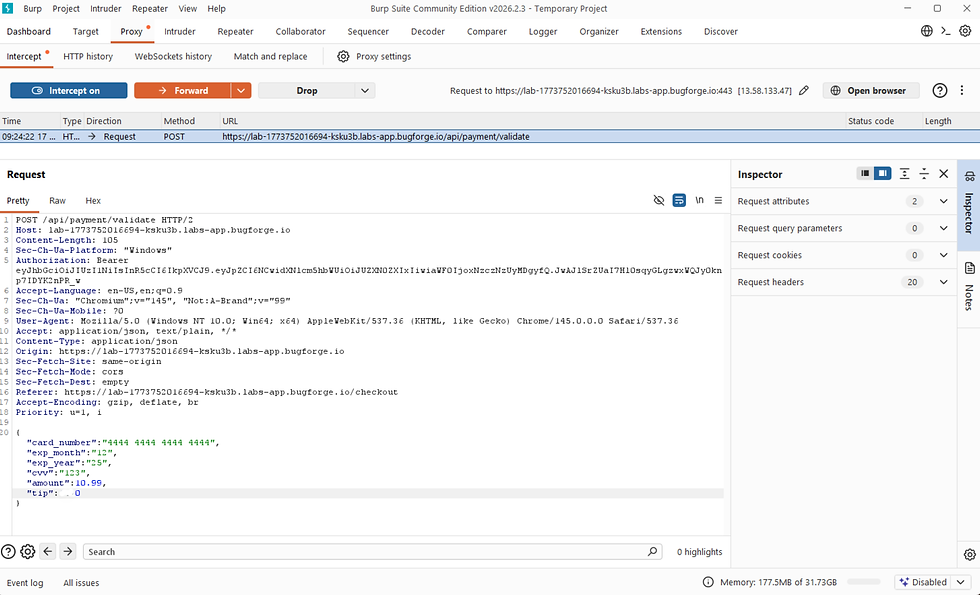Click the search help question-mark icon
980x595 pixels.
(8, 551)
